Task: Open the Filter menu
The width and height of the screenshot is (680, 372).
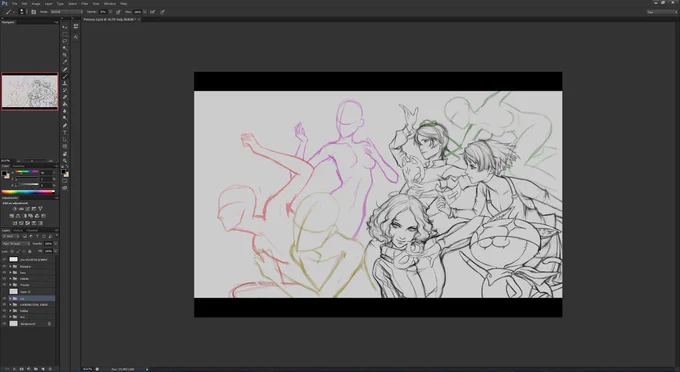Action: point(85,3)
